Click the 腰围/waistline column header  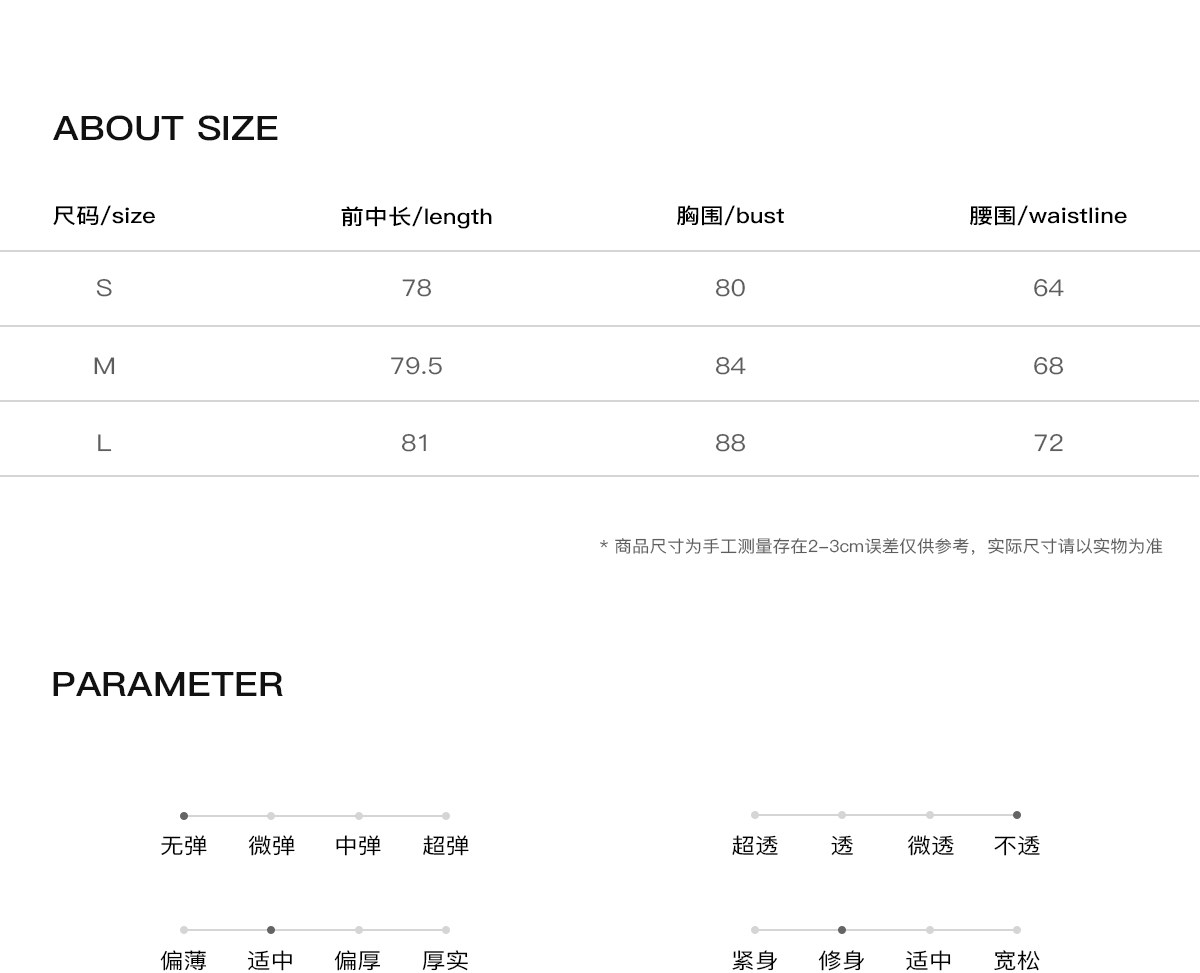tap(1048, 216)
